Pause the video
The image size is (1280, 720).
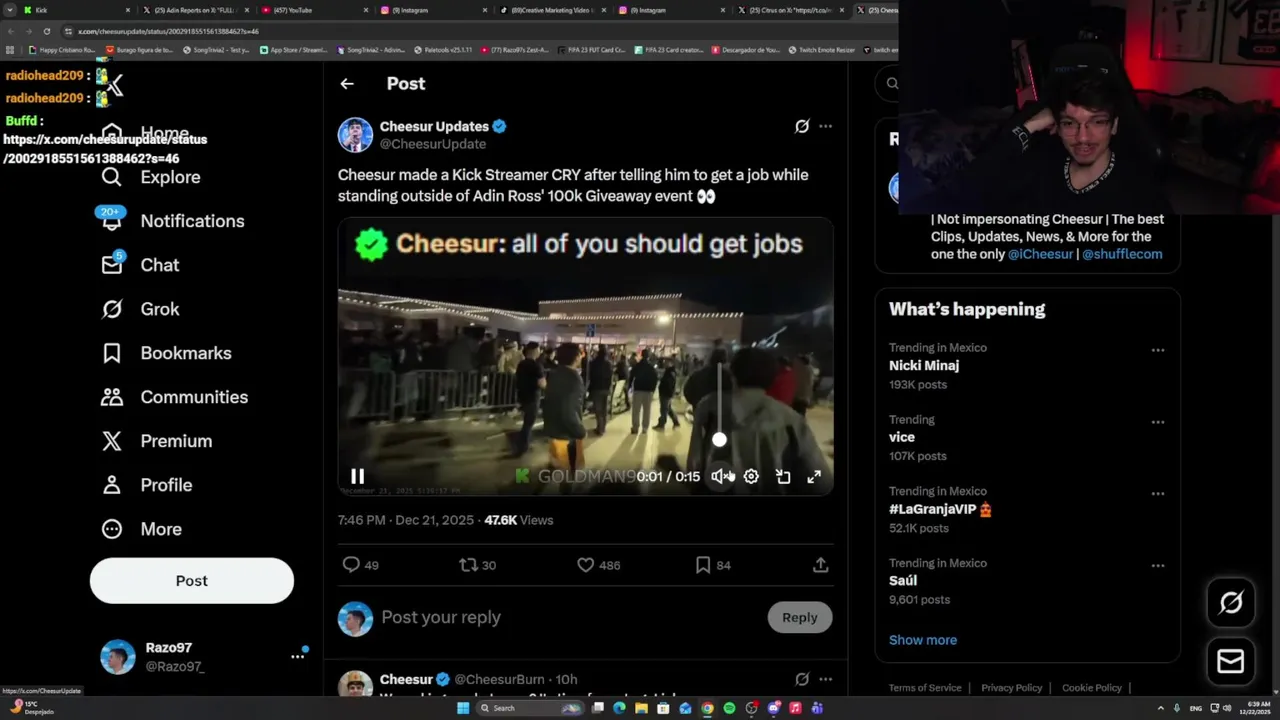click(x=357, y=477)
